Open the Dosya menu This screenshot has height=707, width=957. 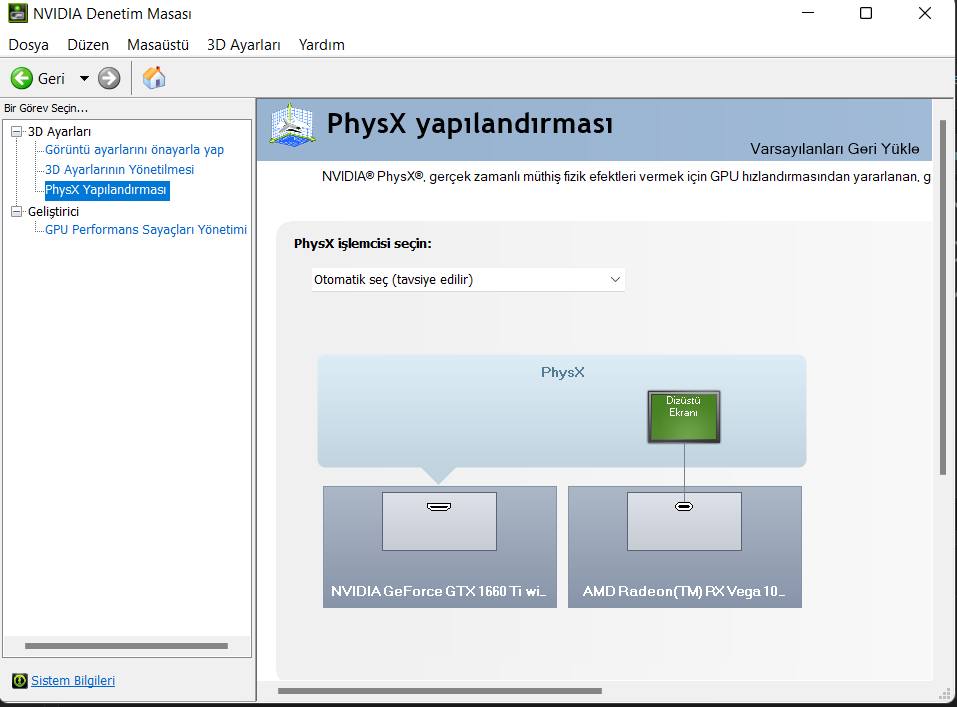click(x=29, y=45)
